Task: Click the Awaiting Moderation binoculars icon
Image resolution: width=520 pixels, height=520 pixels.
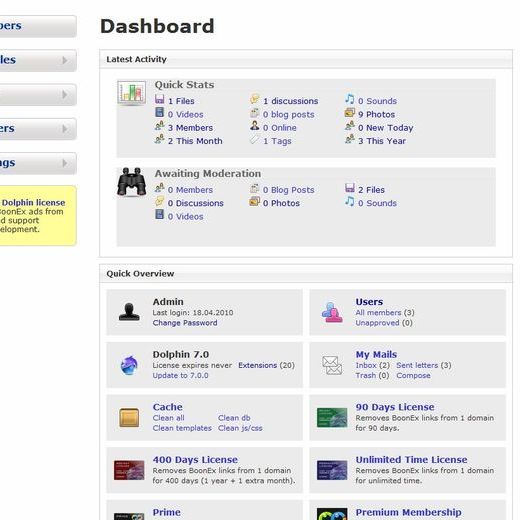Action: pos(132,181)
